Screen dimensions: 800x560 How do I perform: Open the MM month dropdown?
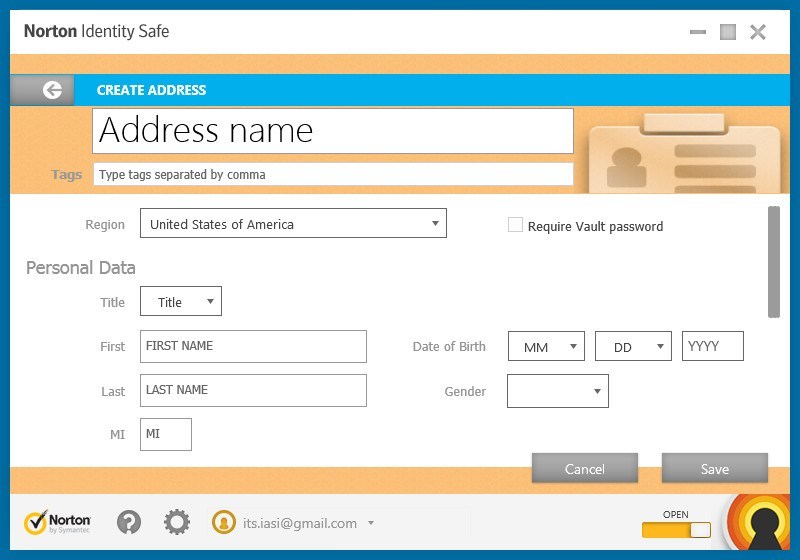tap(546, 346)
